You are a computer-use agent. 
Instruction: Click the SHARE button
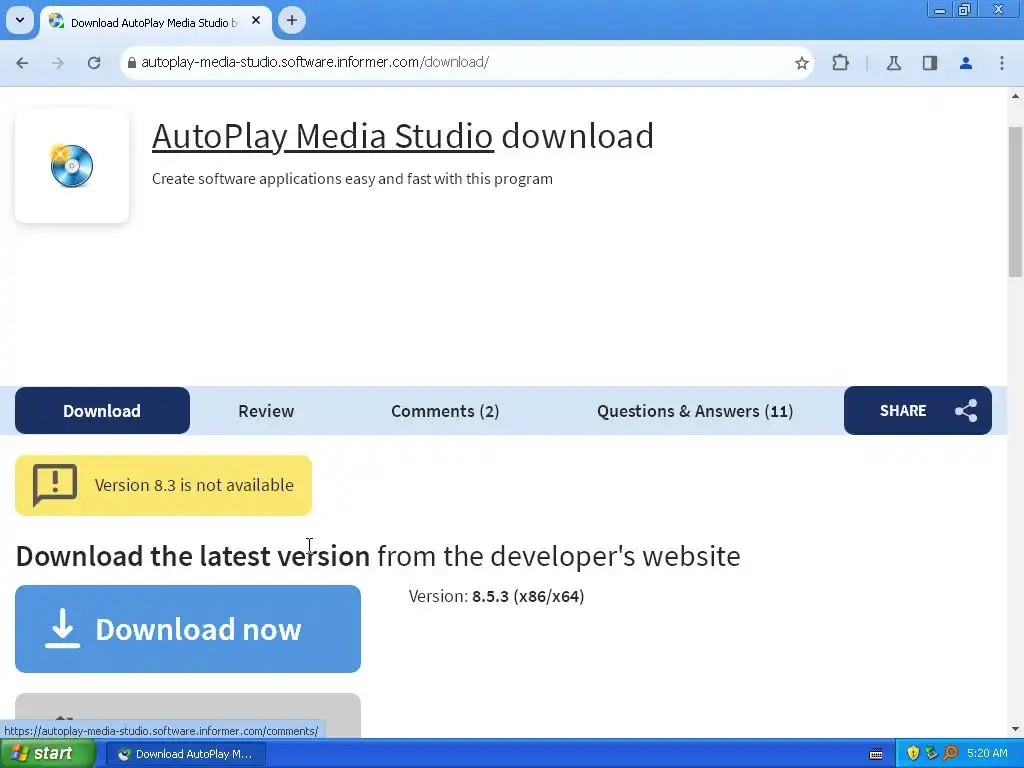pos(918,411)
